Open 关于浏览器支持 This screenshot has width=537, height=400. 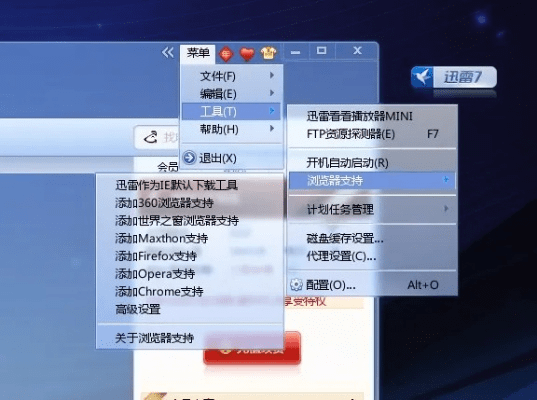coord(190,338)
